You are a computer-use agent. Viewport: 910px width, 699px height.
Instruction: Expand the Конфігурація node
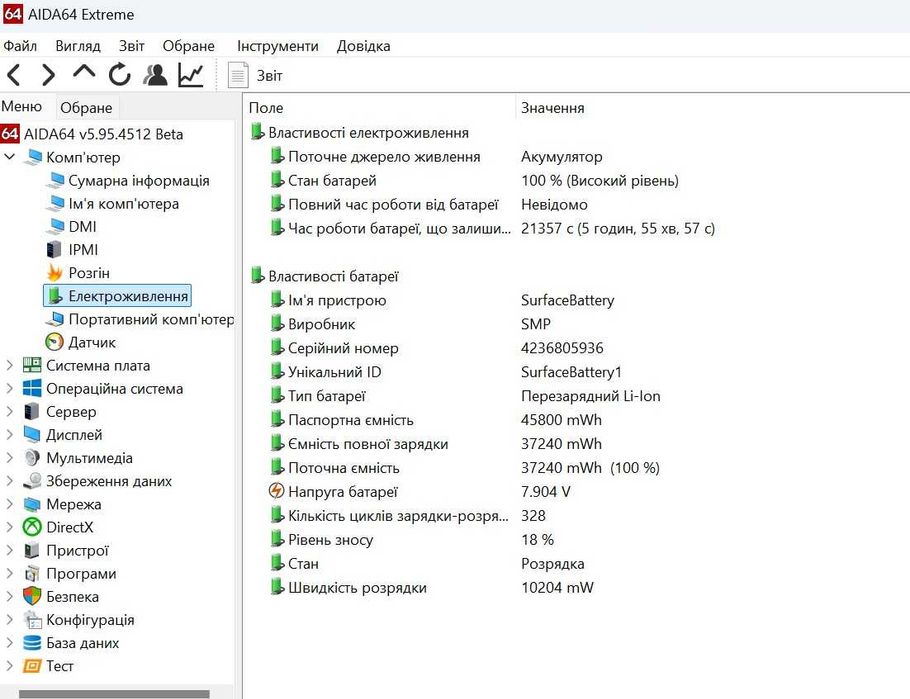click(9, 619)
